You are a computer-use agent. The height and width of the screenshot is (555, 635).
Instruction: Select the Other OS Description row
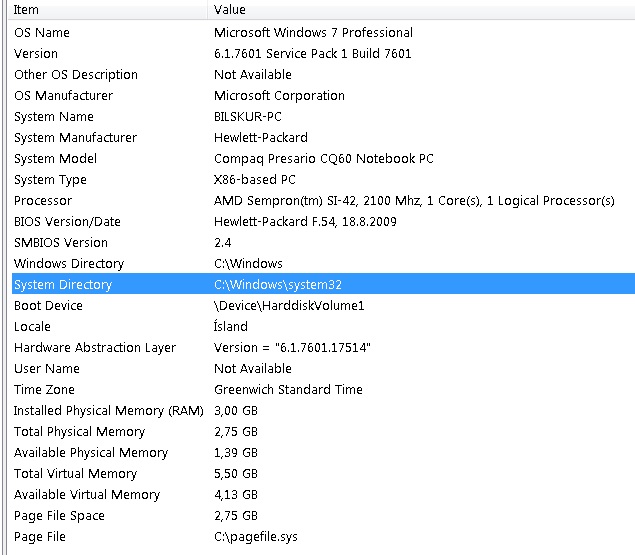[76, 75]
